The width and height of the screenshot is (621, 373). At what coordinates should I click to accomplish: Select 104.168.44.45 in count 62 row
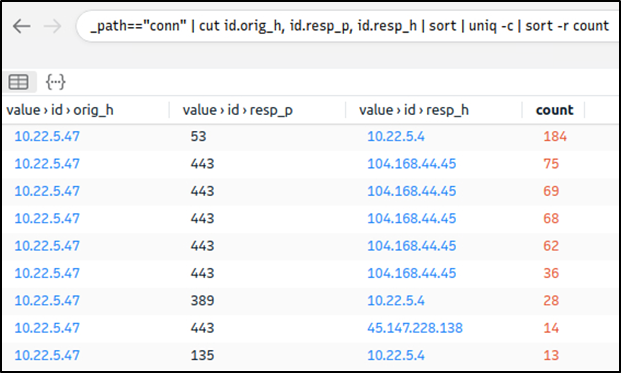click(x=411, y=246)
